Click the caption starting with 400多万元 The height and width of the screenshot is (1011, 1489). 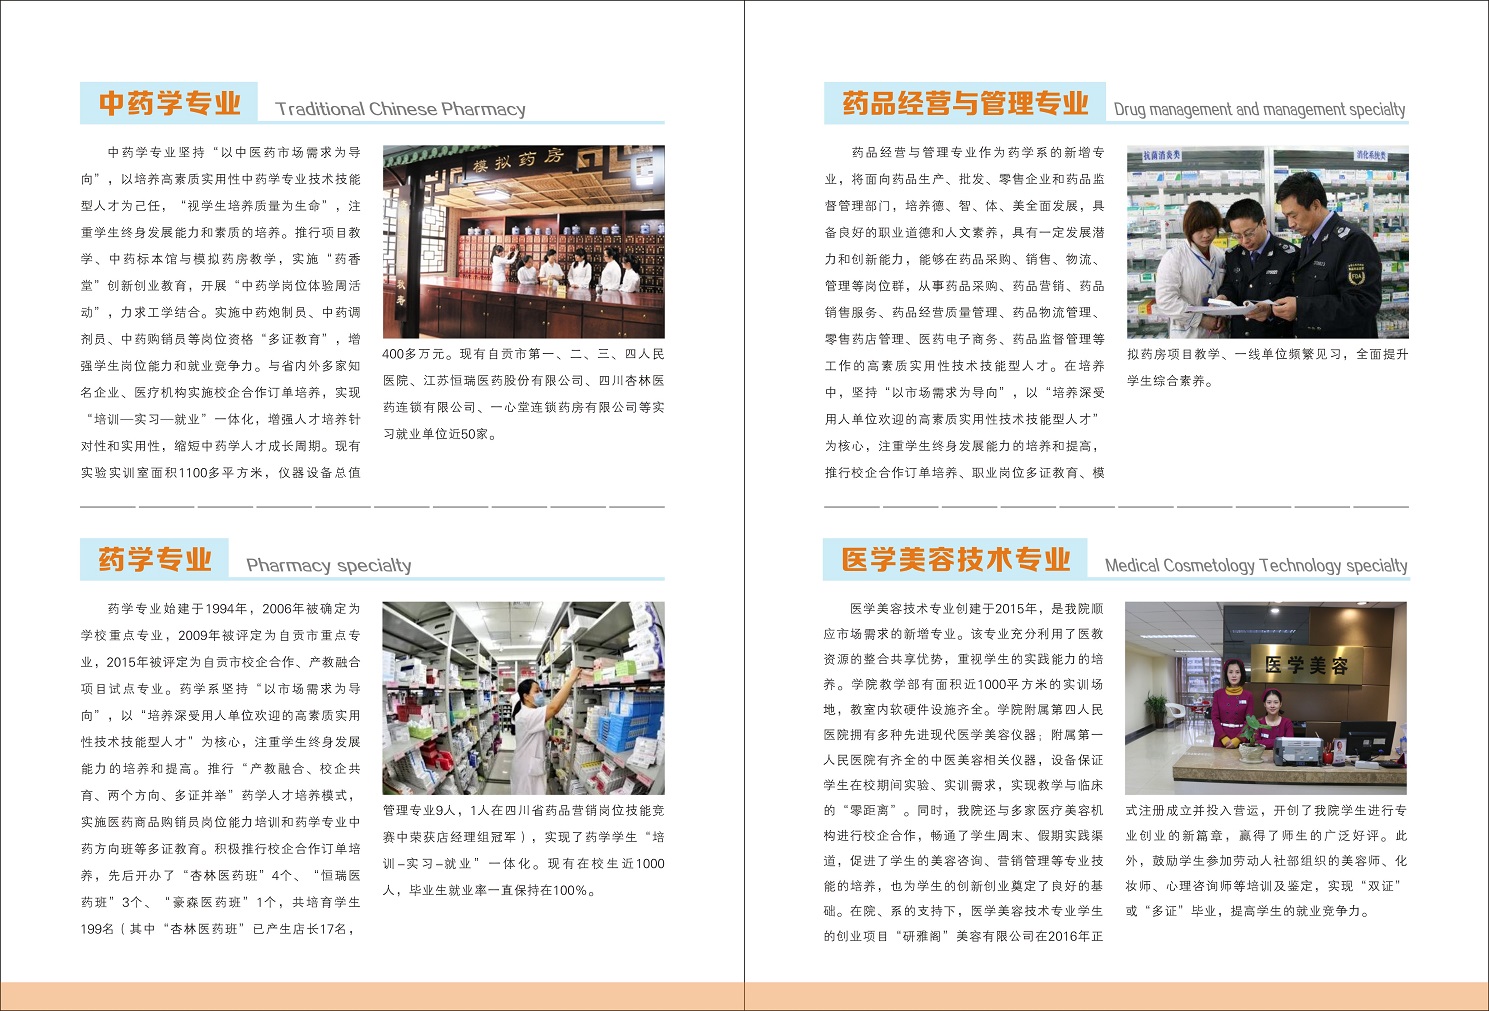pos(523,394)
